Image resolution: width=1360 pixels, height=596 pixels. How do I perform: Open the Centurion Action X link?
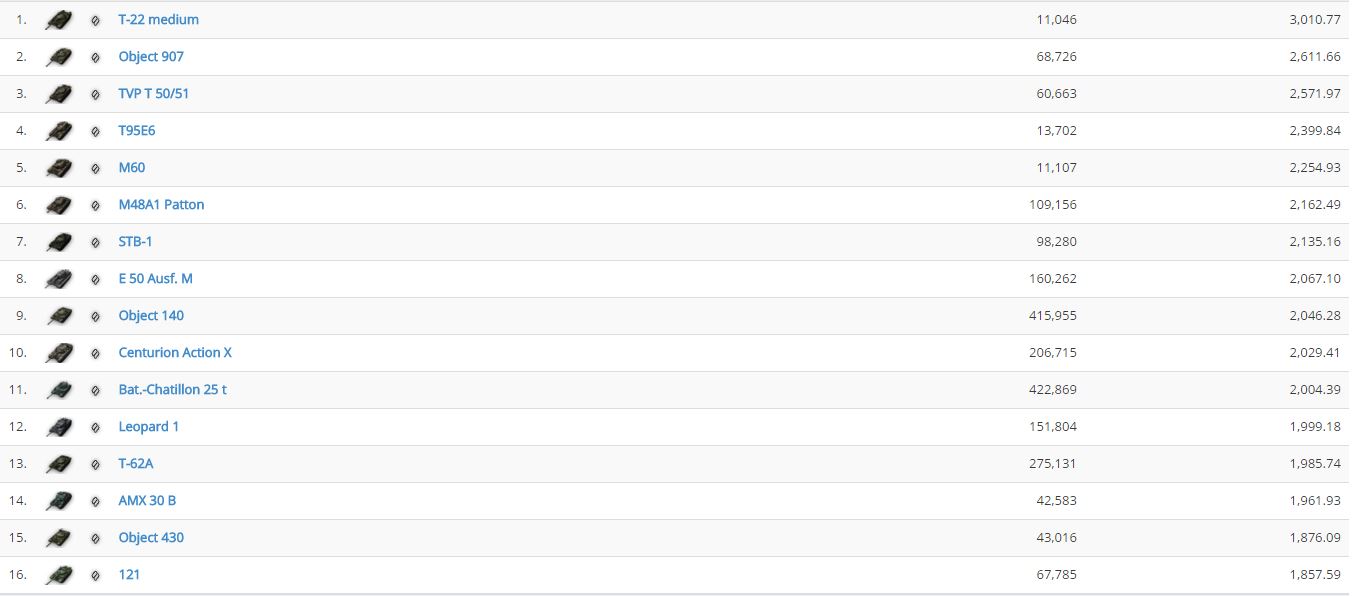175,353
